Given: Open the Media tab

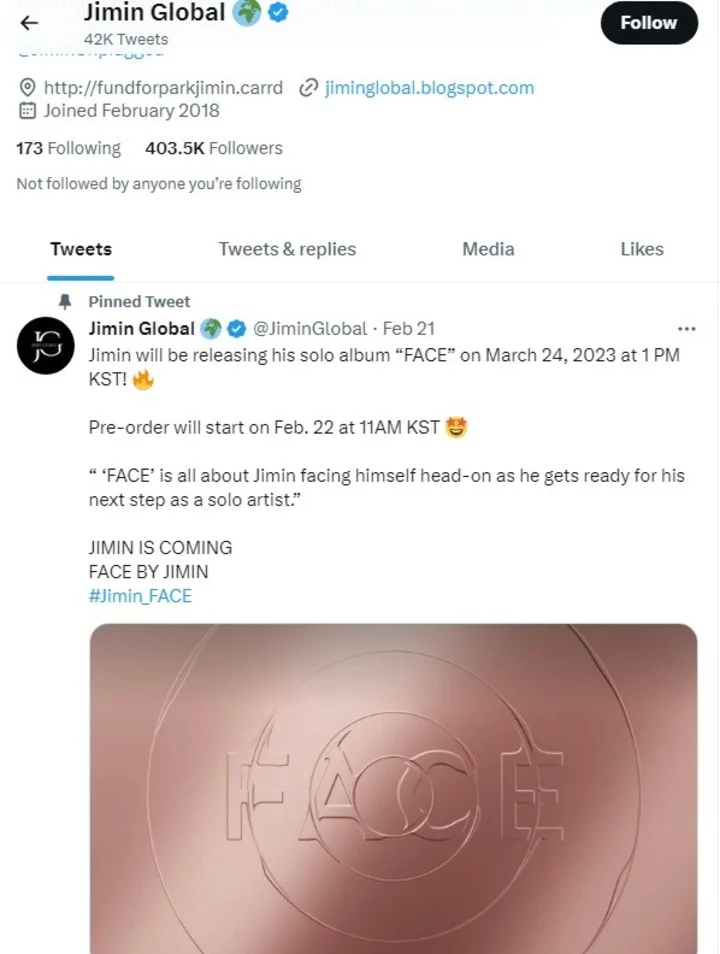Looking at the screenshot, I should pyautogui.click(x=488, y=249).
